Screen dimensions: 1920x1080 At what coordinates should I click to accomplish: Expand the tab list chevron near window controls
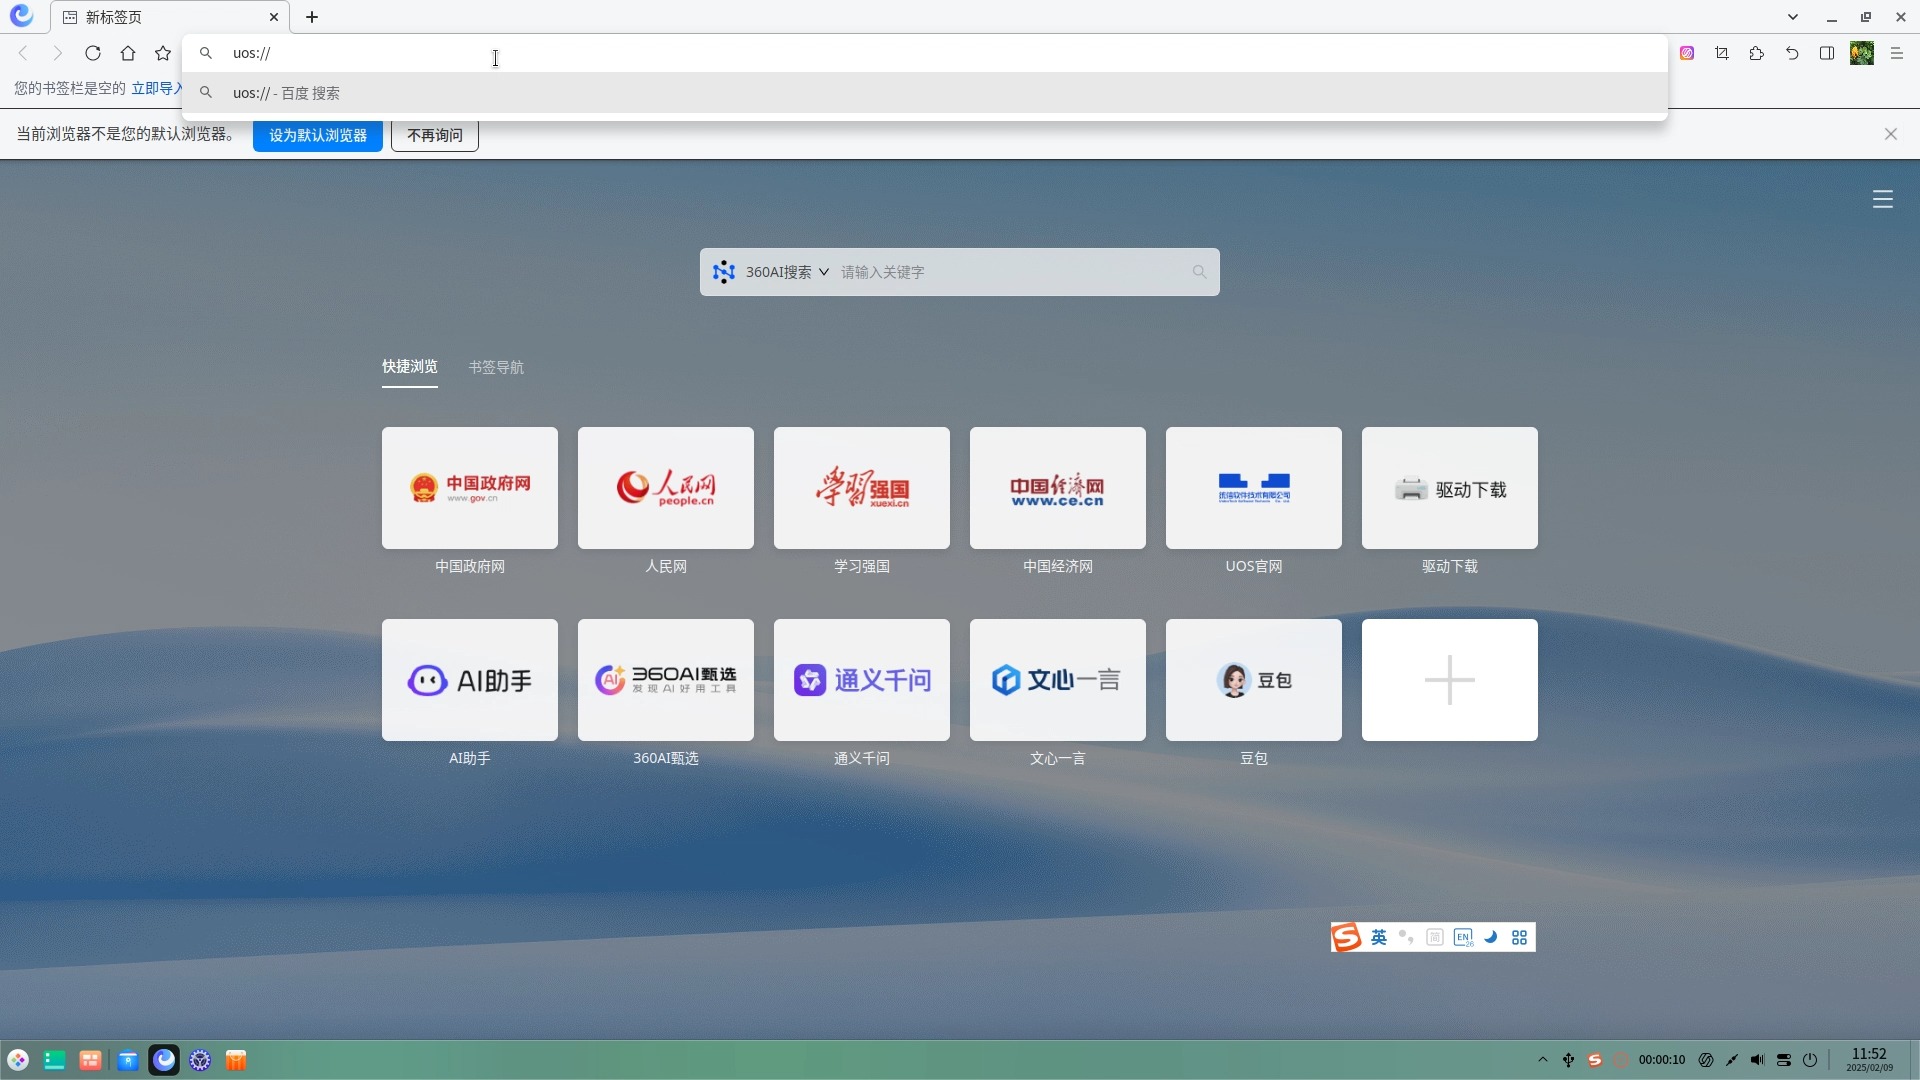(x=1793, y=16)
